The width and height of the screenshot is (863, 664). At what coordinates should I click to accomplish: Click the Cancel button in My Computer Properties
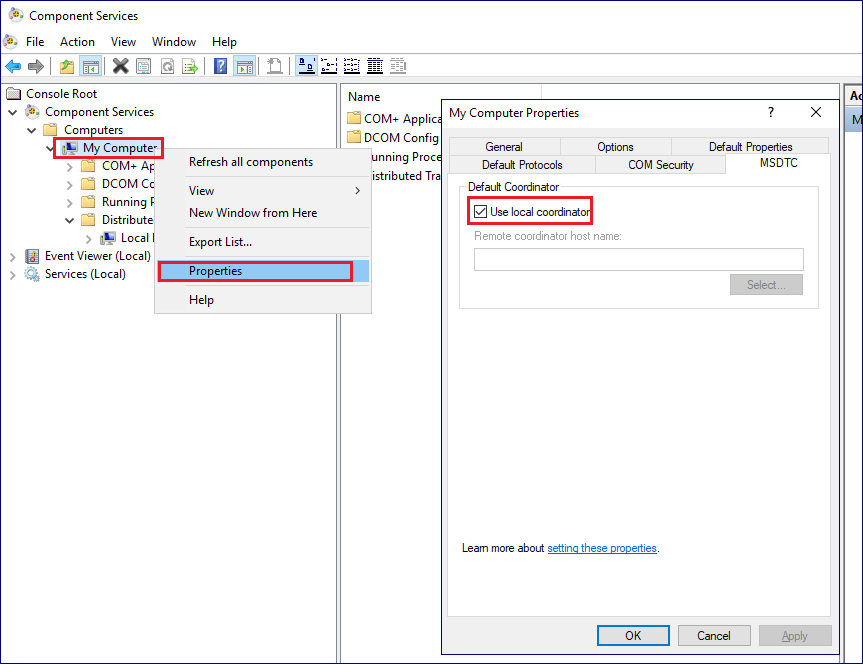pyautogui.click(x=714, y=635)
